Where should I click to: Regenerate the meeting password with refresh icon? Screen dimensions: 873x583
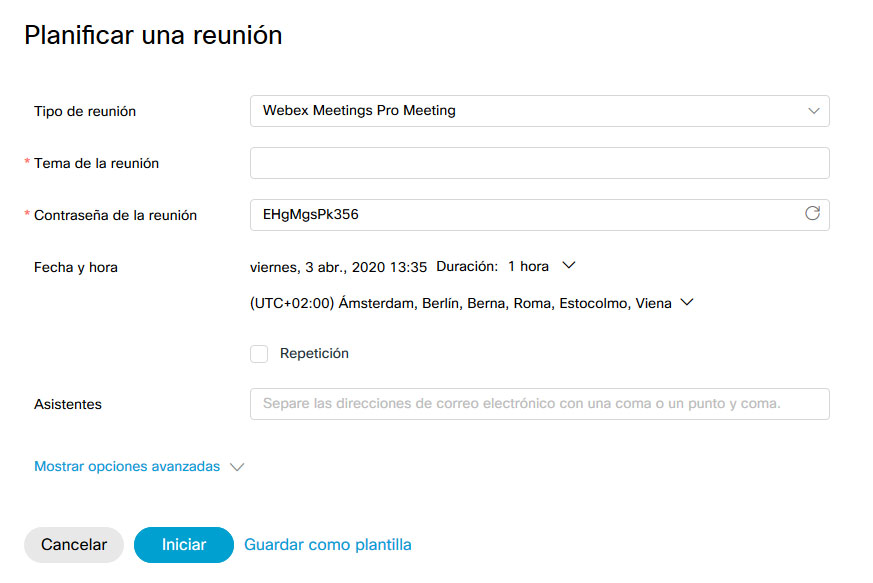812,213
